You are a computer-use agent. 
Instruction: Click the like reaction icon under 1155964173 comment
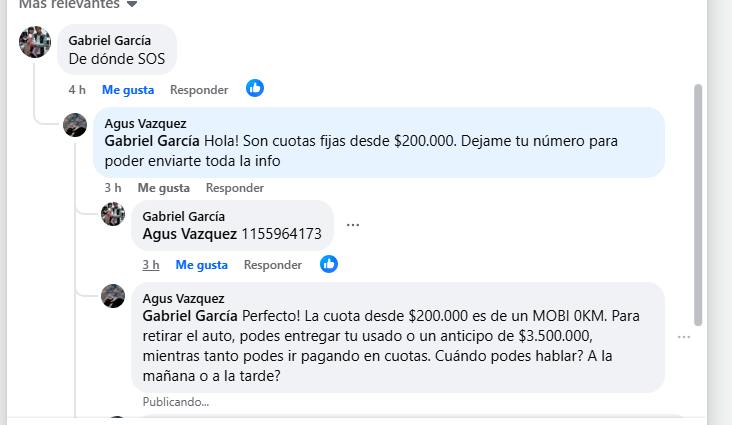[329, 265]
